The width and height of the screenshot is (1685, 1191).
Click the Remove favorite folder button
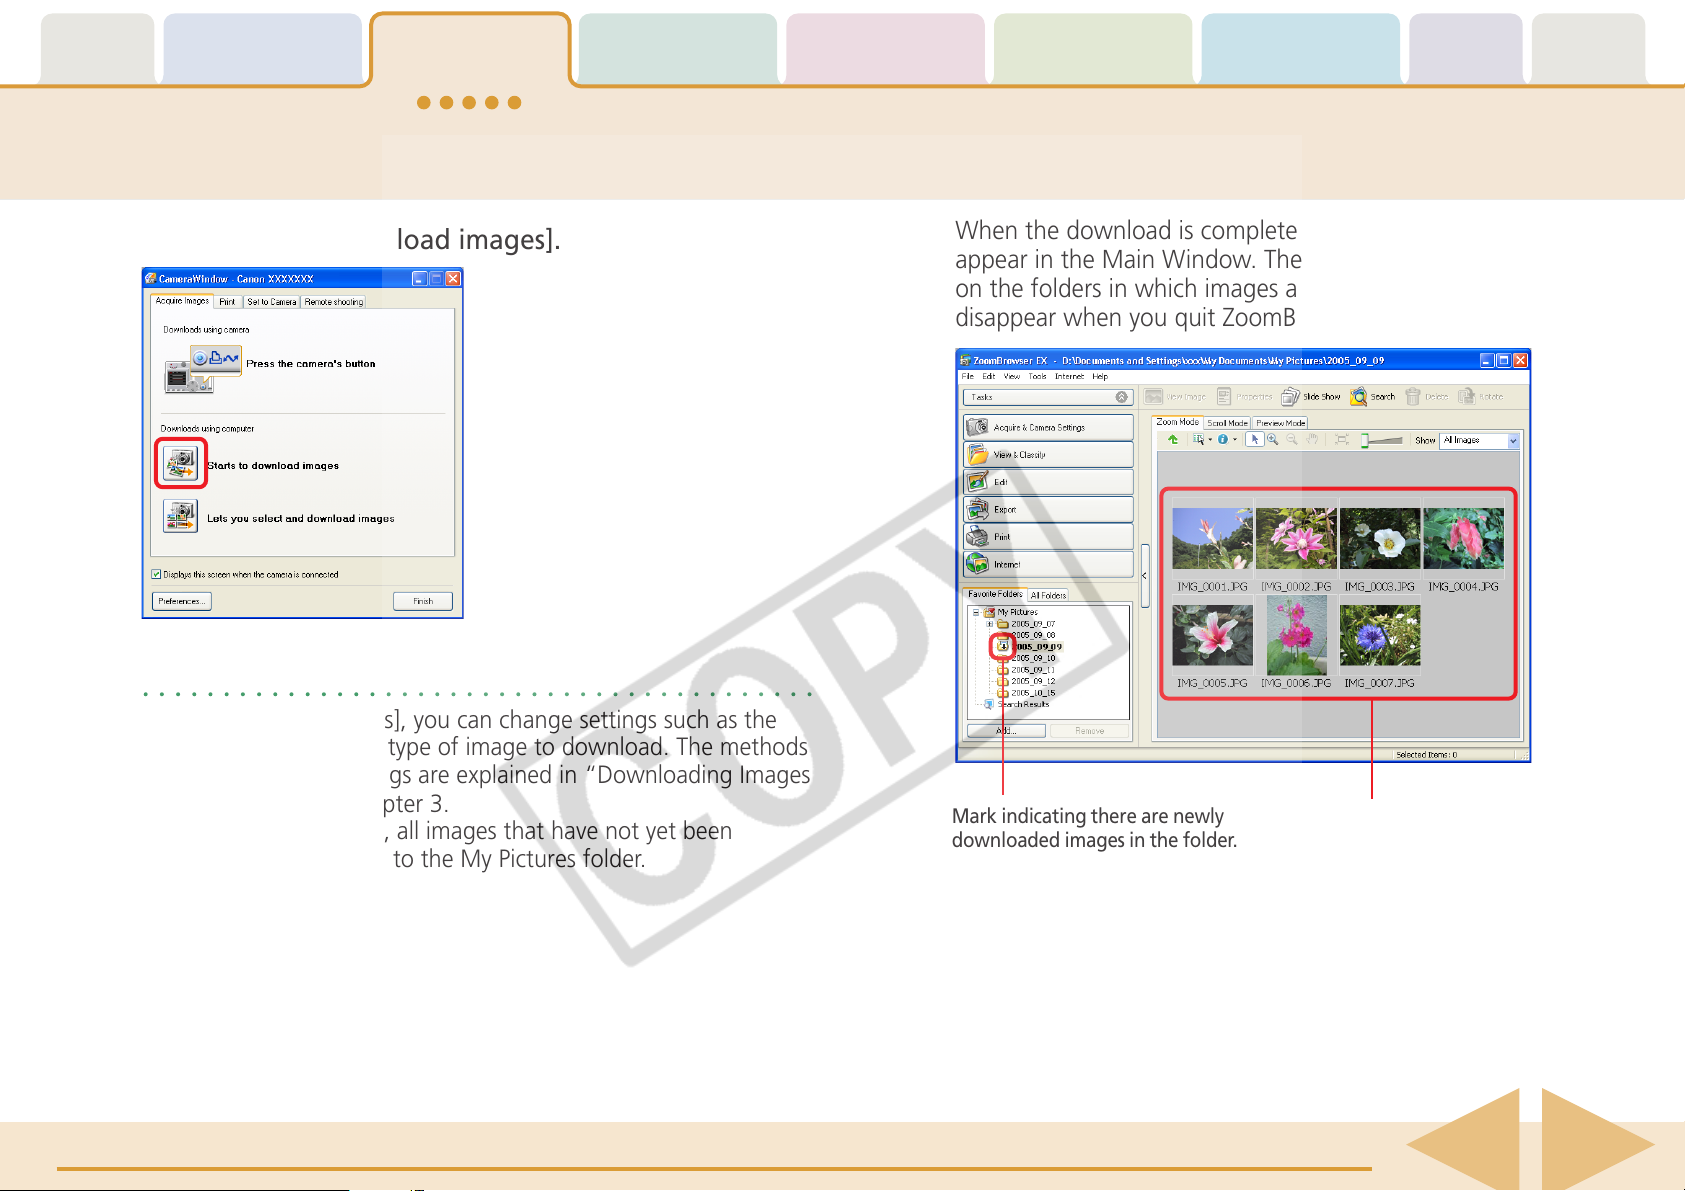[1090, 731]
